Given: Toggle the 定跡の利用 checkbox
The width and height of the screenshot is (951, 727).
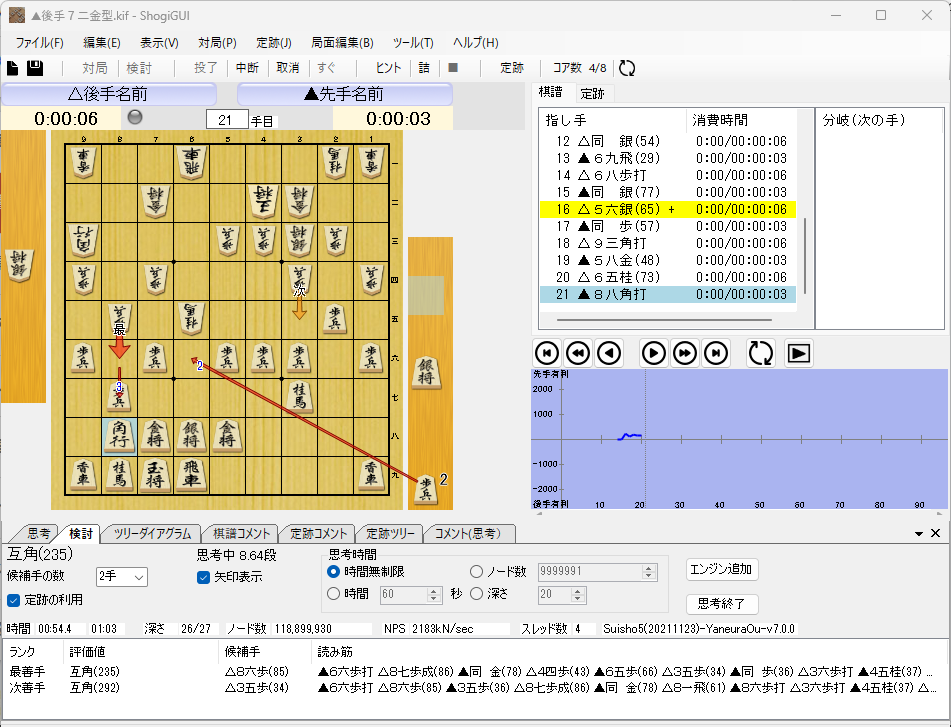Looking at the screenshot, I should tap(13, 600).
